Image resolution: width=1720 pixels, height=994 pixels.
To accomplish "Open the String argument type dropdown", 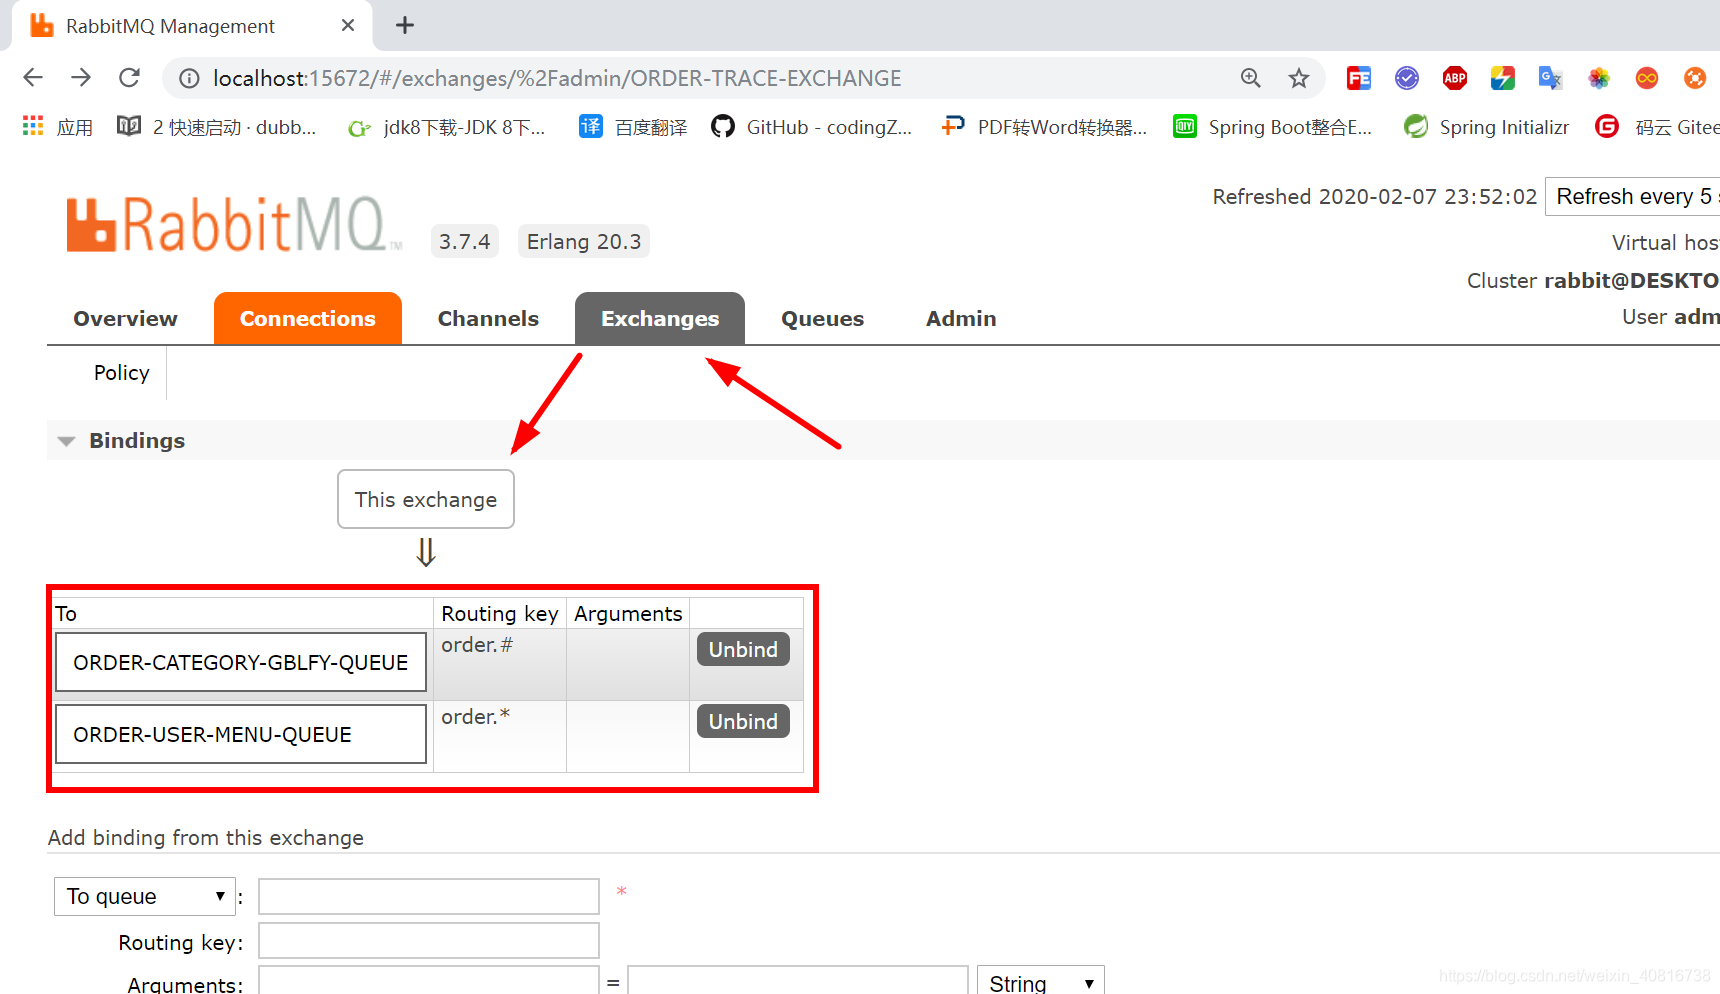I will (1040, 983).
